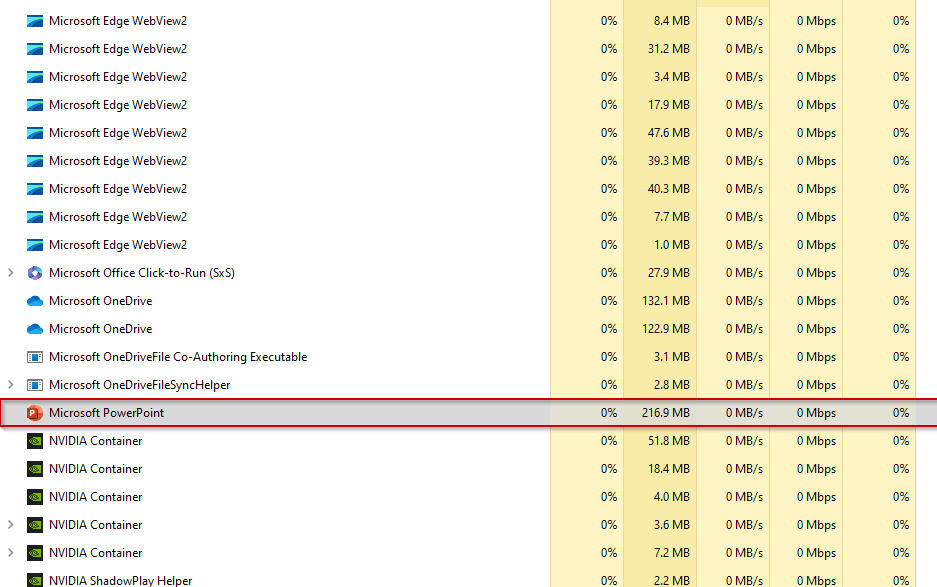Select the Edge WebView2 icon in the 7.7 MB row
This screenshot has width=937, height=587.
pyautogui.click(x=35, y=217)
